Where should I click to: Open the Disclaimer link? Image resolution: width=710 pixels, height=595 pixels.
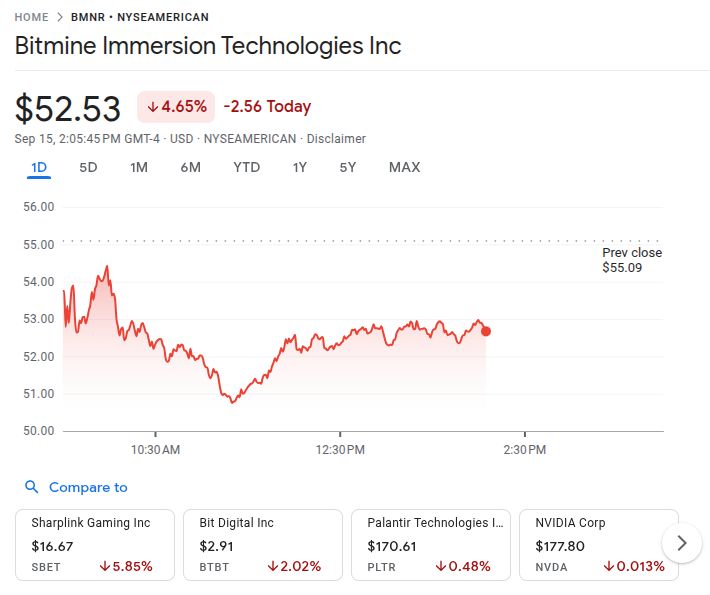click(x=336, y=139)
